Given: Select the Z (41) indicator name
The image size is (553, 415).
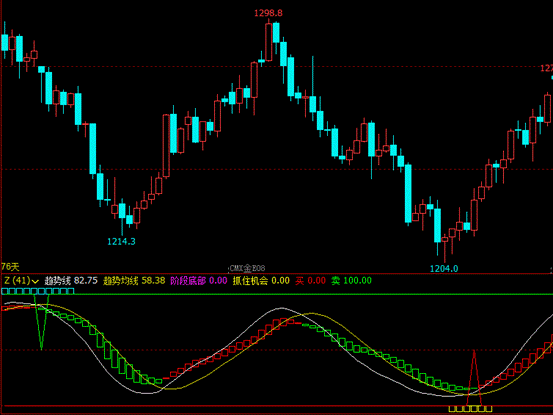Looking at the screenshot, I should tap(17, 281).
